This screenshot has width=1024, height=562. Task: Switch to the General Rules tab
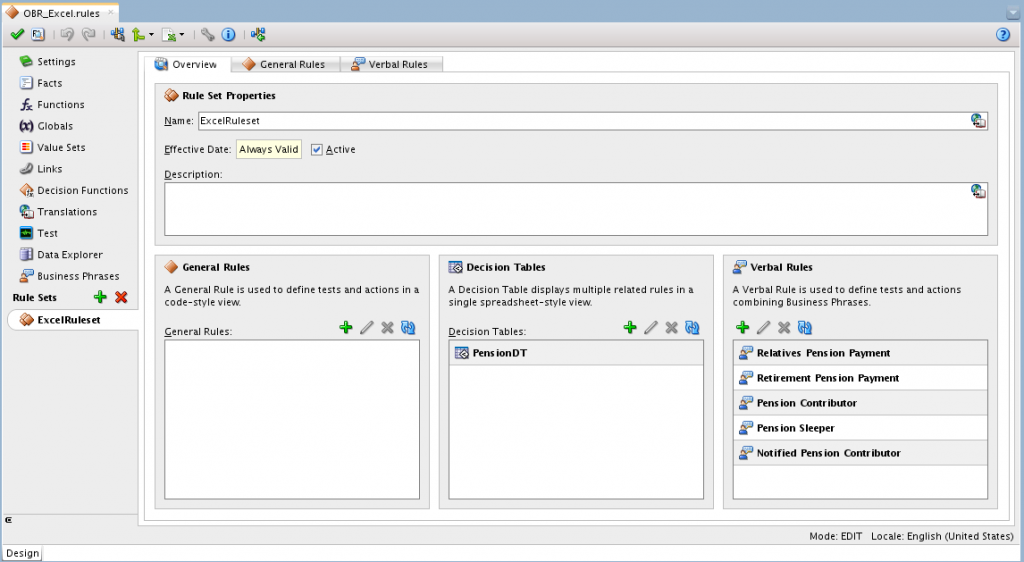click(284, 64)
